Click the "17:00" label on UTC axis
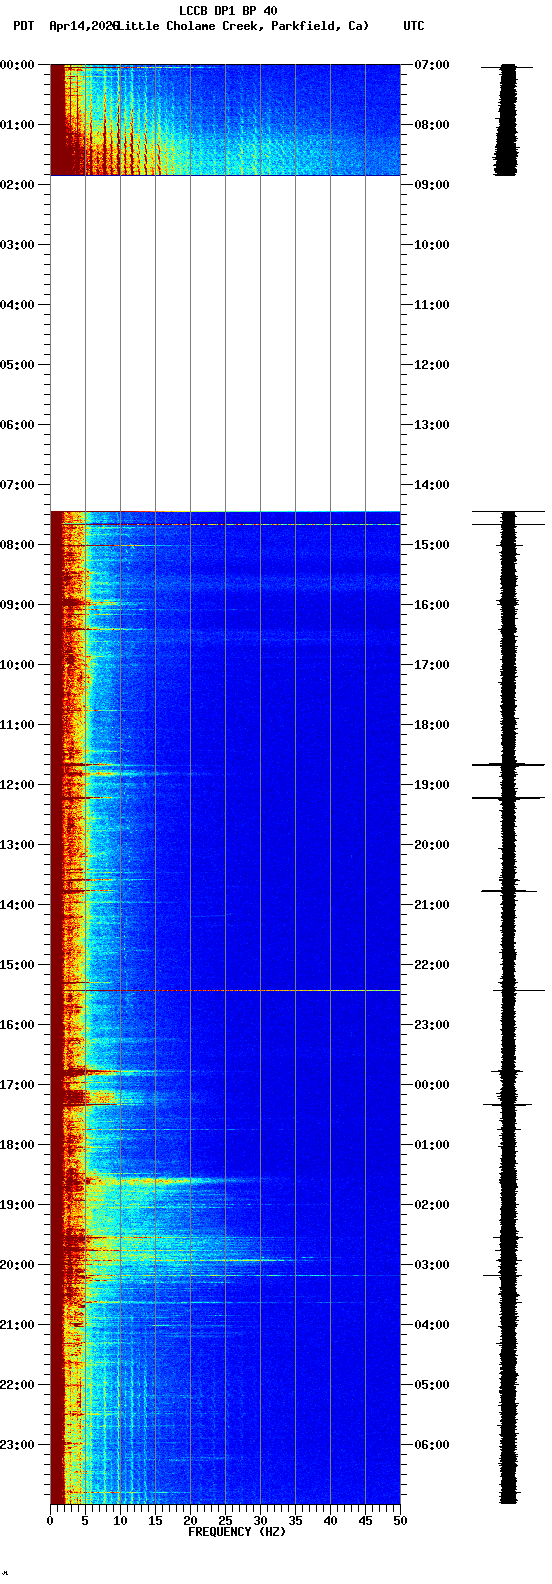 click(x=432, y=665)
